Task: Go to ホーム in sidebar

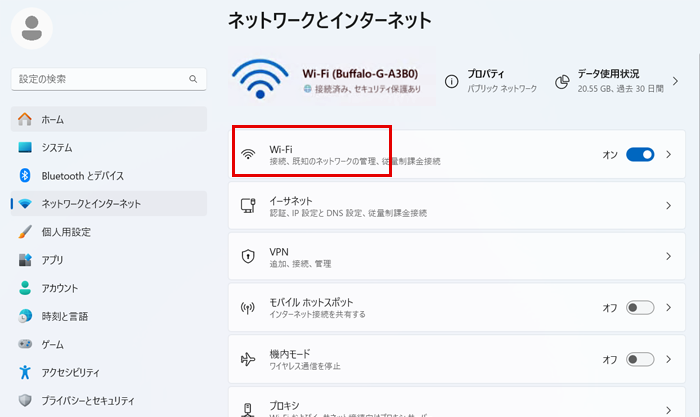Action: [x=109, y=119]
